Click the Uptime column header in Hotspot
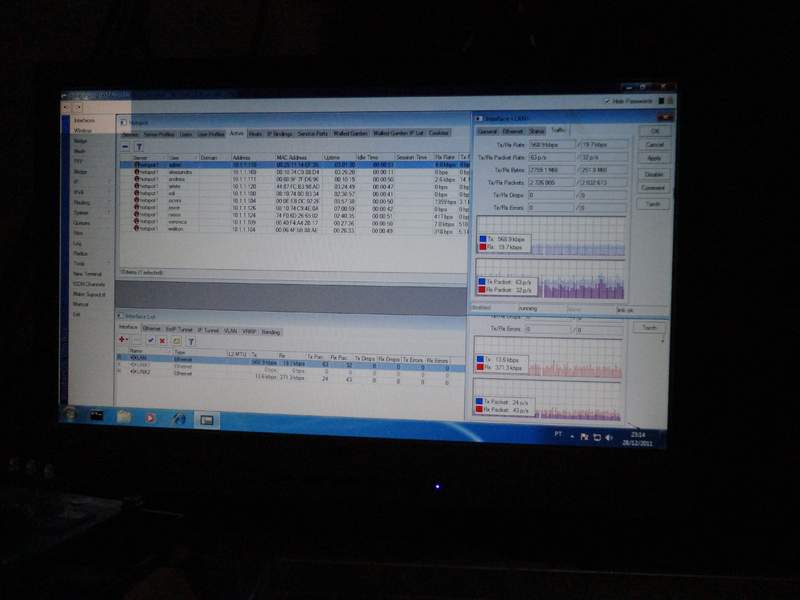 click(339, 157)
